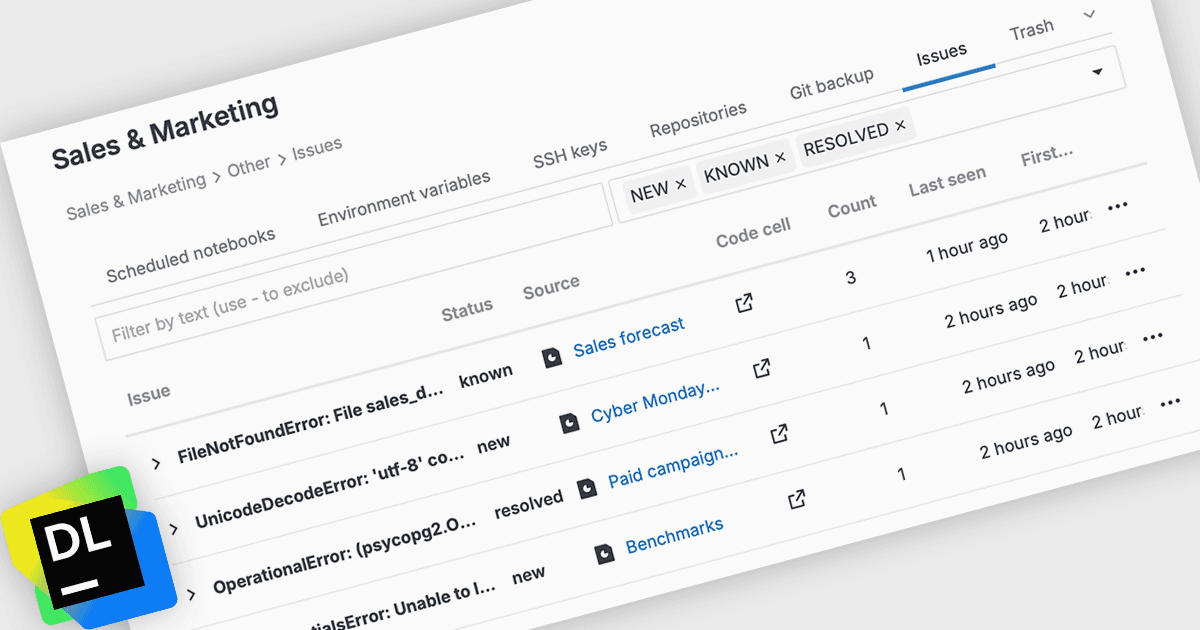This screenshot has height=630, width=1200.
Task: Click notebook icon beside Sales forecast
Action: coord(552,357)
